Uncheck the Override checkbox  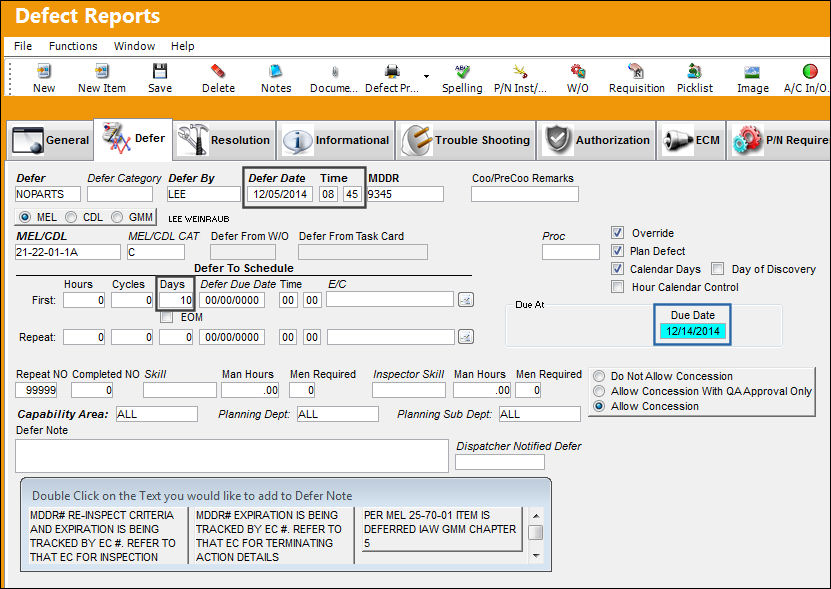click(x=617, y=233)
